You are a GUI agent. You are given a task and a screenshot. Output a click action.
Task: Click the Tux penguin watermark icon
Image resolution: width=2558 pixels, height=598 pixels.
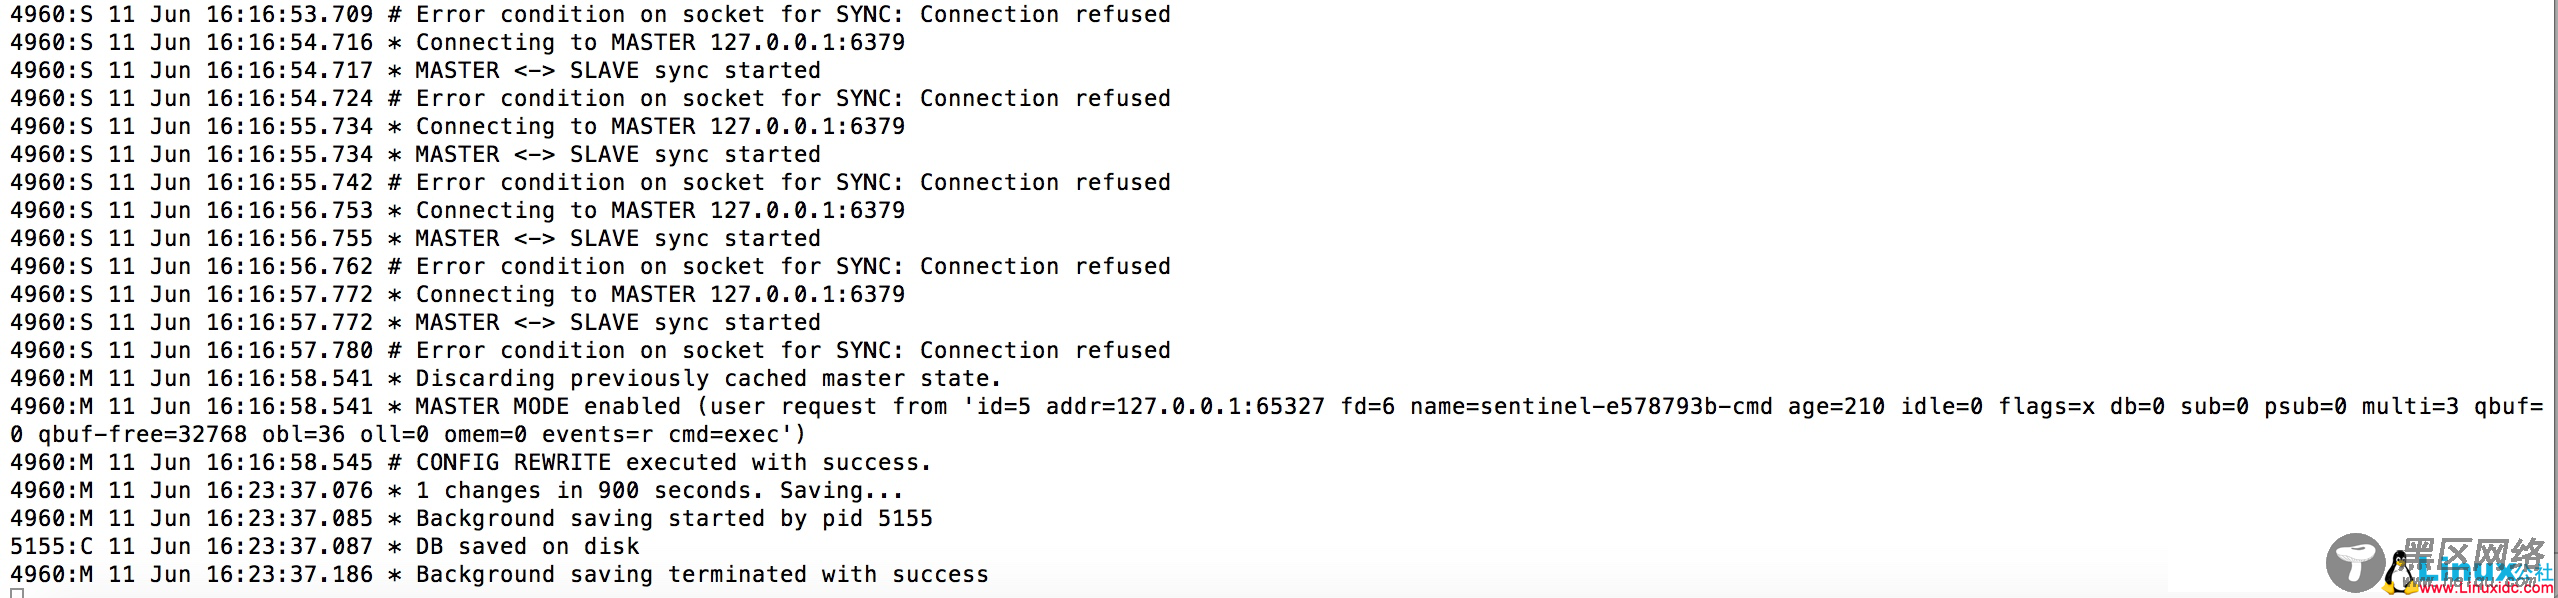click(x=2399, y=572)
